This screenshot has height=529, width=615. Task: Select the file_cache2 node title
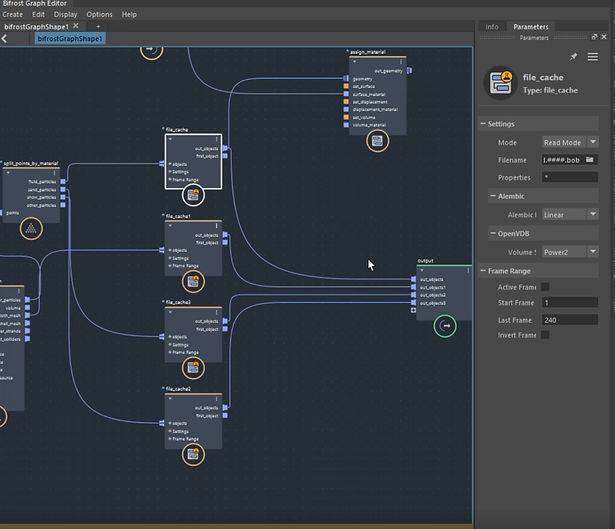(x=178, y=389)
